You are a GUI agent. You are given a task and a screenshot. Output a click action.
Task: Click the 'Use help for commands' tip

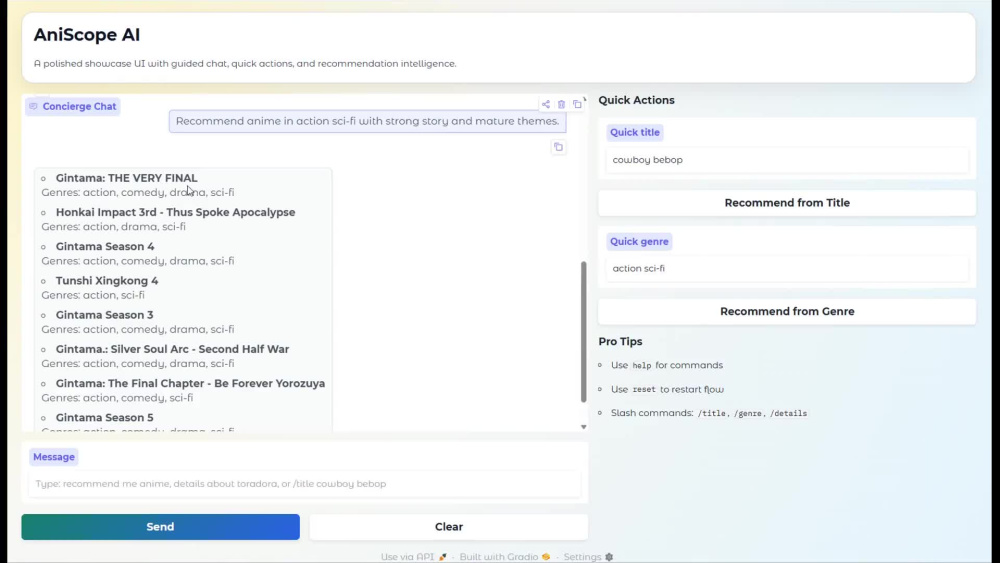666,365
